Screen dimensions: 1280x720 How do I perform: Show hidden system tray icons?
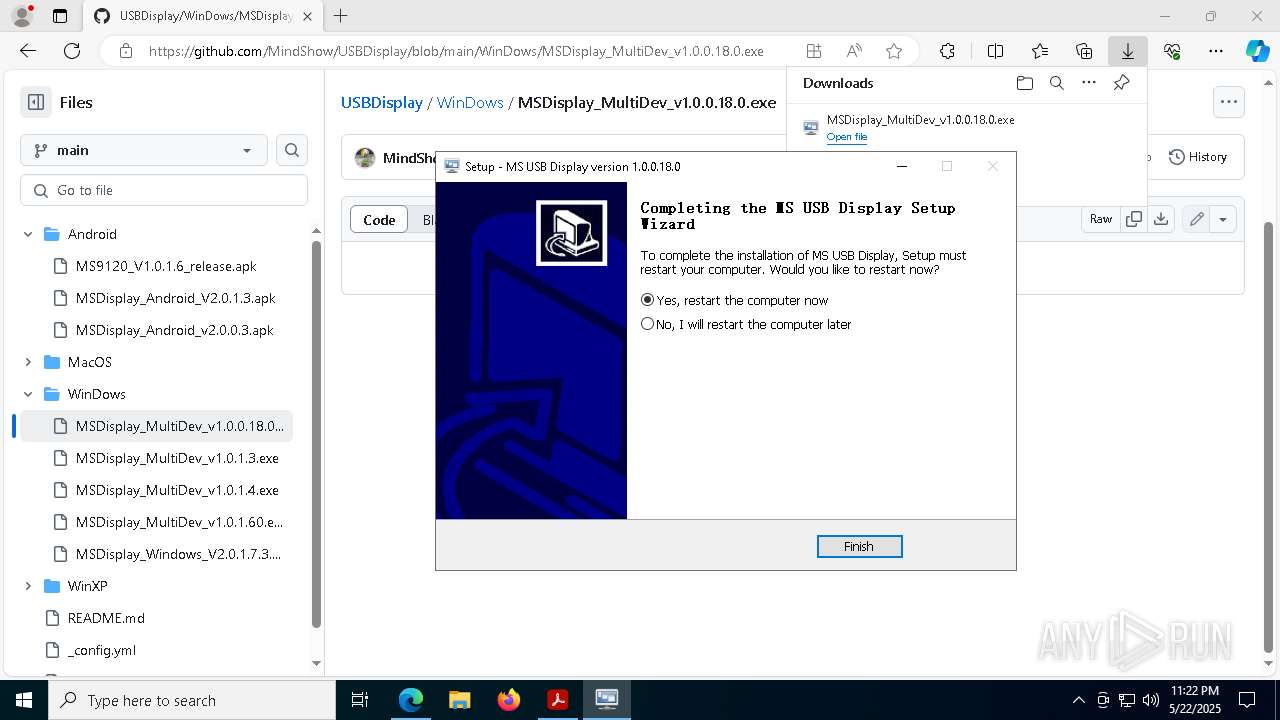click(x=1078, y=700)
